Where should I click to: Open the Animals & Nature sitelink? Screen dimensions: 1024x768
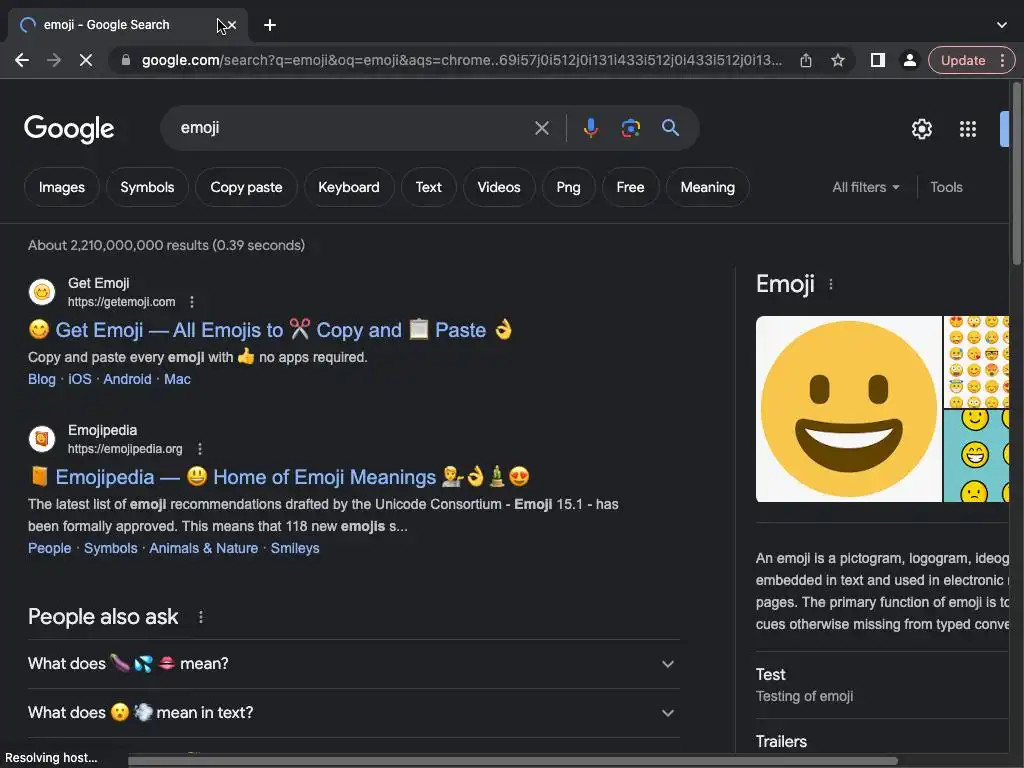click(x=204, y=549)
